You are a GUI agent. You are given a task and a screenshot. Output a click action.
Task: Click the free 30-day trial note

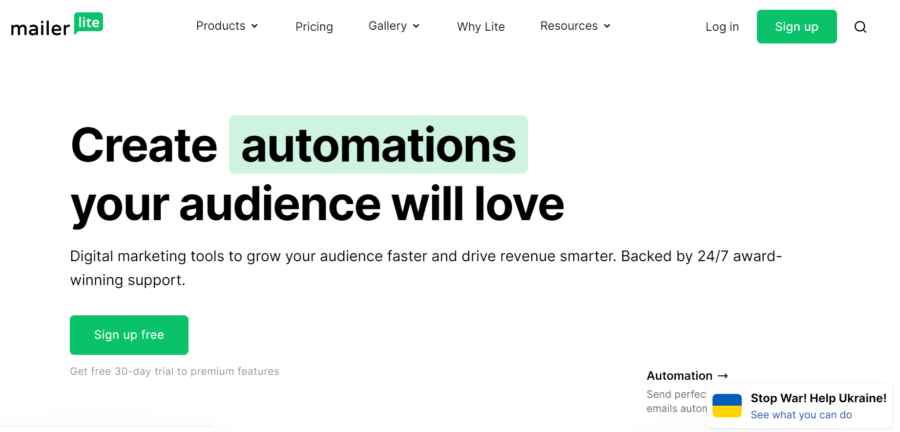(x=174, y=371)
